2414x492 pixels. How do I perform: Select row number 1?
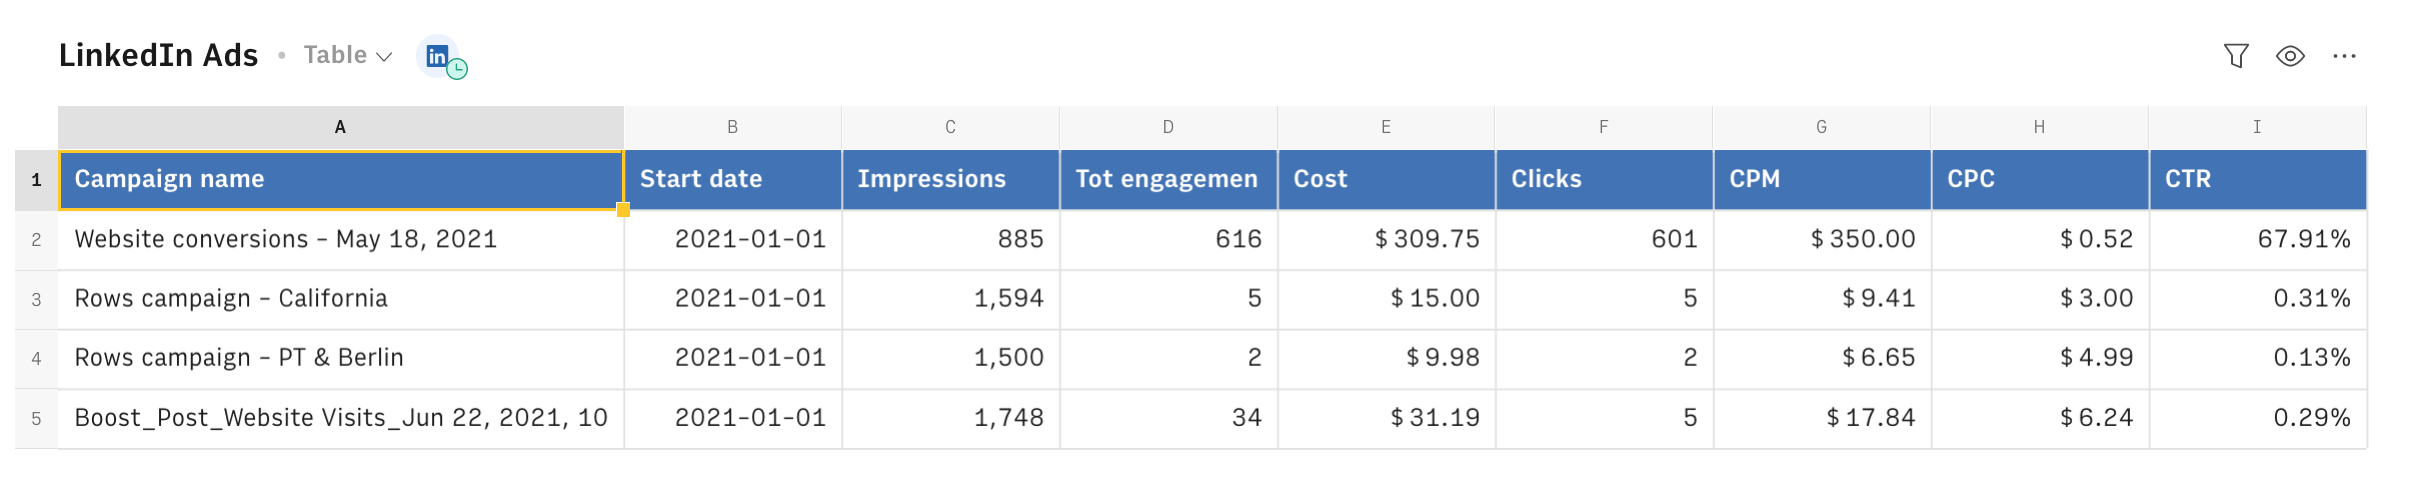pyautogui.click(x=36, y=180)
